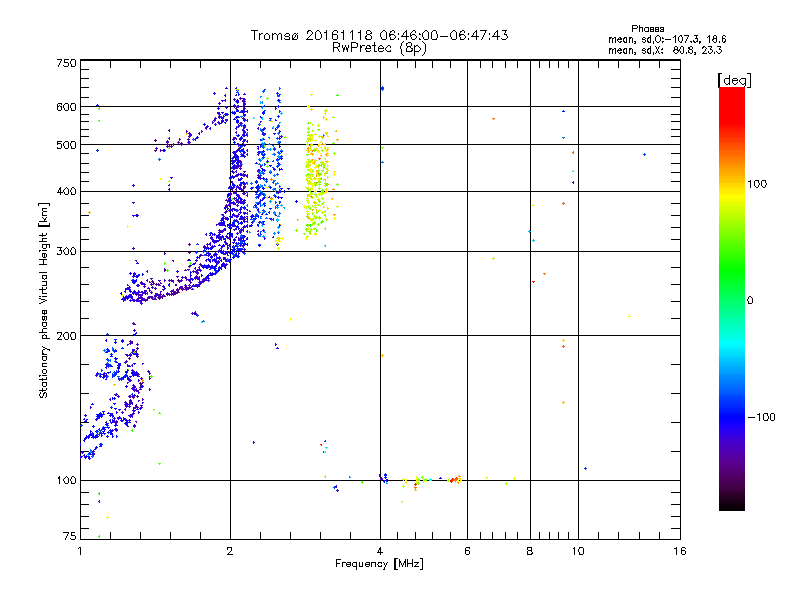Click the y-axis '75' tick label
Image resolution: width=800 pixels, height=600 pixels.
[x=70, y=536]
